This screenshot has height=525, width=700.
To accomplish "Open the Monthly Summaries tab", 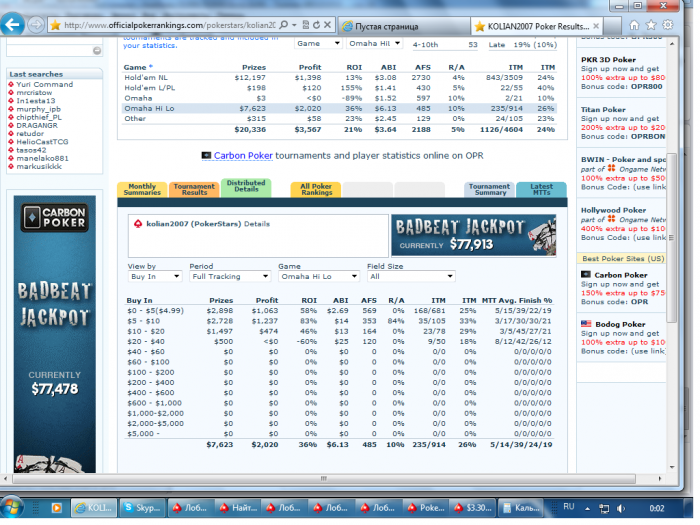I will tap(142, 189).
